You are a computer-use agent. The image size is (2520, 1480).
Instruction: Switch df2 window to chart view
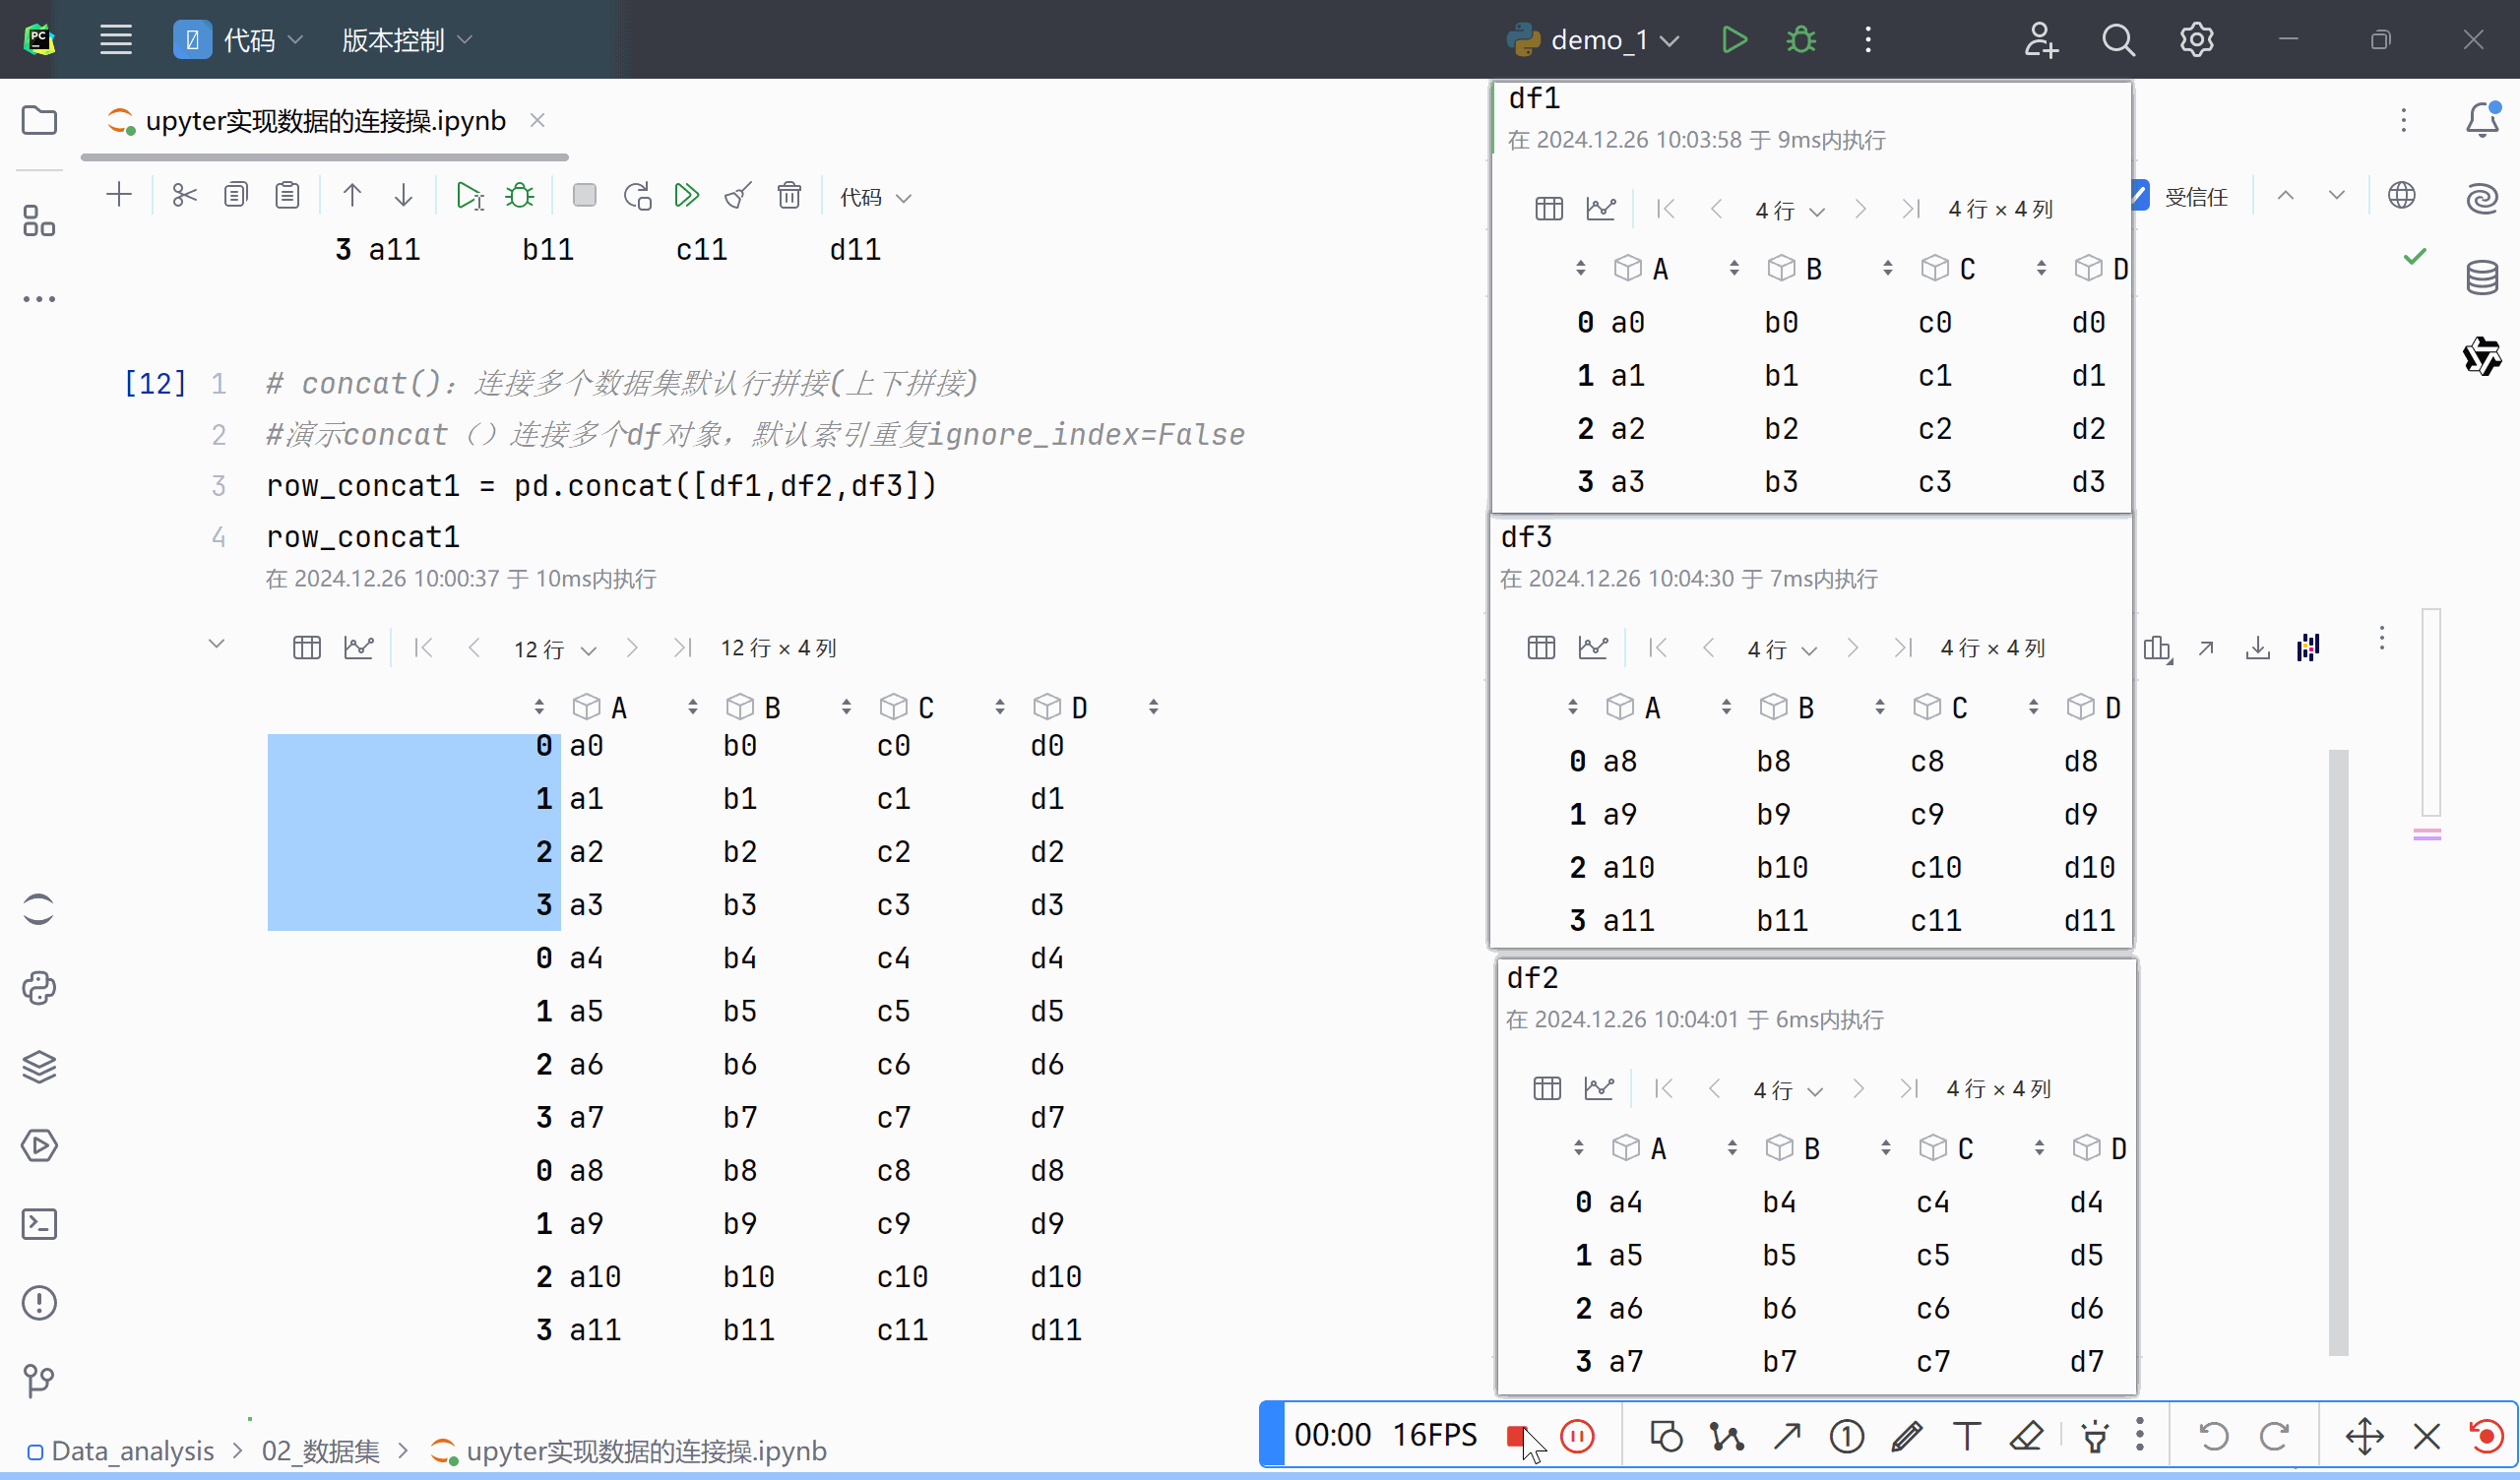(1599, 1088)
